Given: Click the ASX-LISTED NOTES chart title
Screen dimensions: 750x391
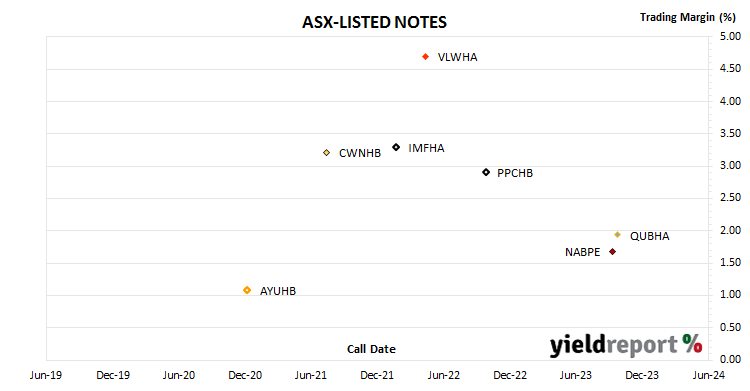Looking at the screenshot, I should point(374,22).
